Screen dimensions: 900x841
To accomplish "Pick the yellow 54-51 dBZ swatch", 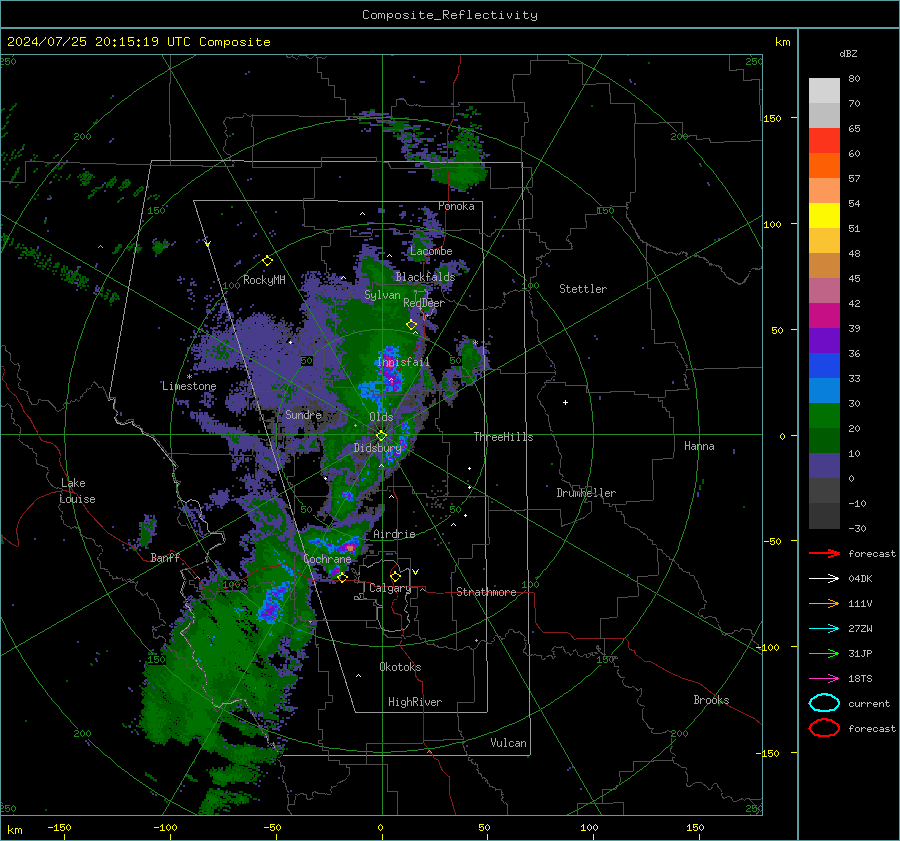I will 824,216.
